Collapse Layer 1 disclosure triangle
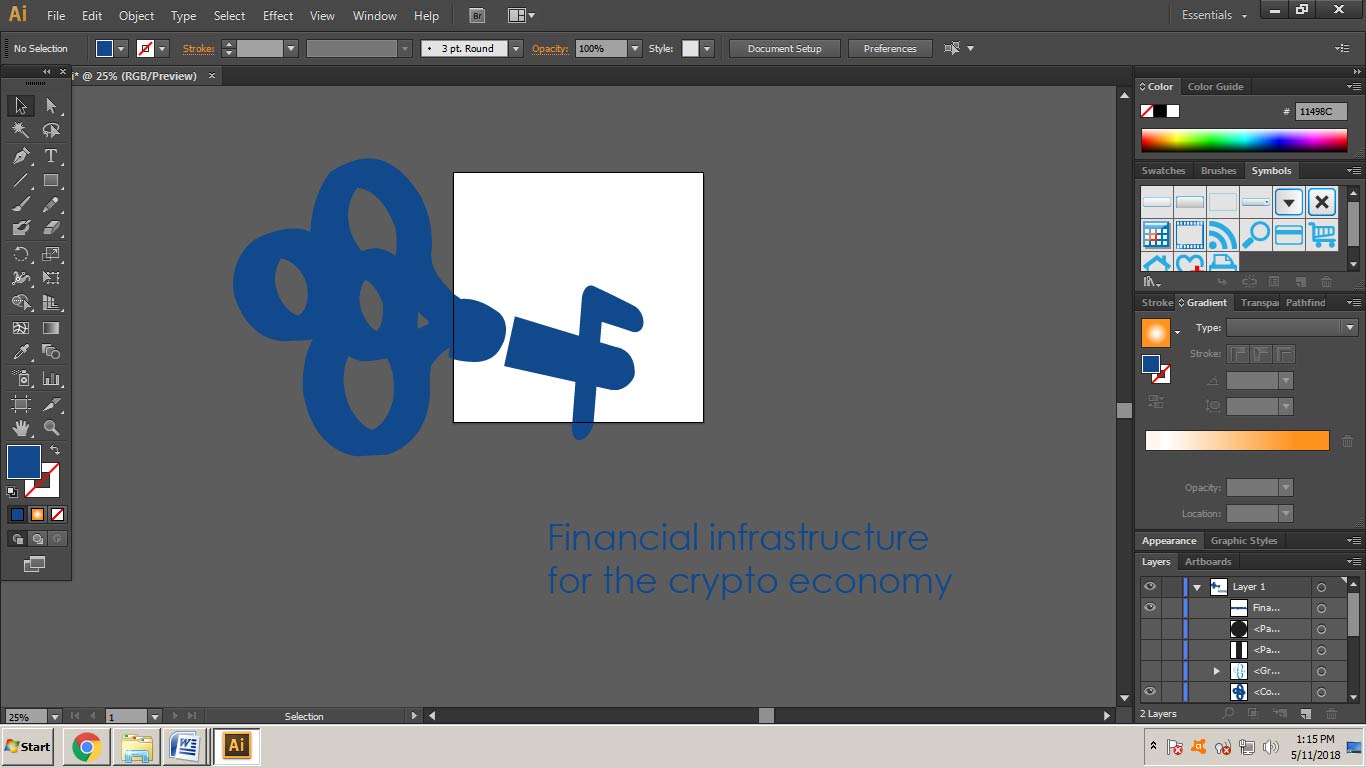Viewport: 1366px width, 768px height. [1197, 587]
